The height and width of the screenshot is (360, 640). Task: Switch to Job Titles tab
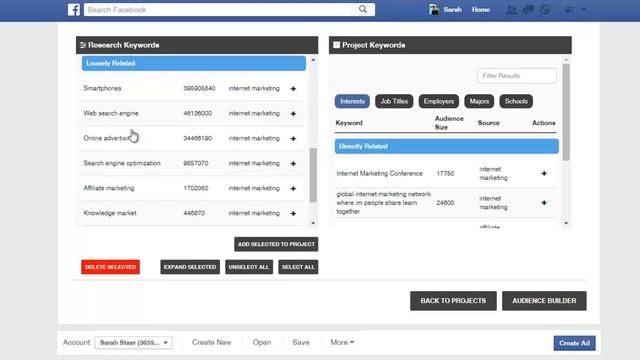click(x=394, y=101)
